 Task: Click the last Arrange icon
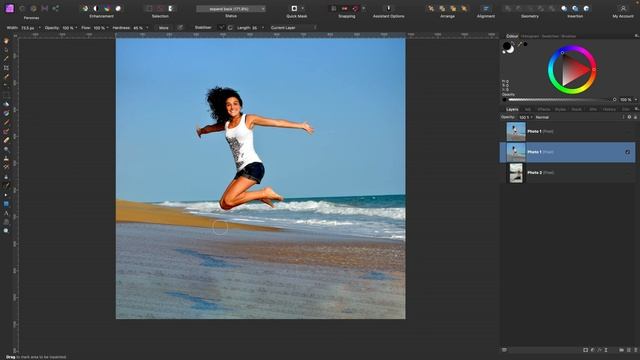(x=464, y=8)
